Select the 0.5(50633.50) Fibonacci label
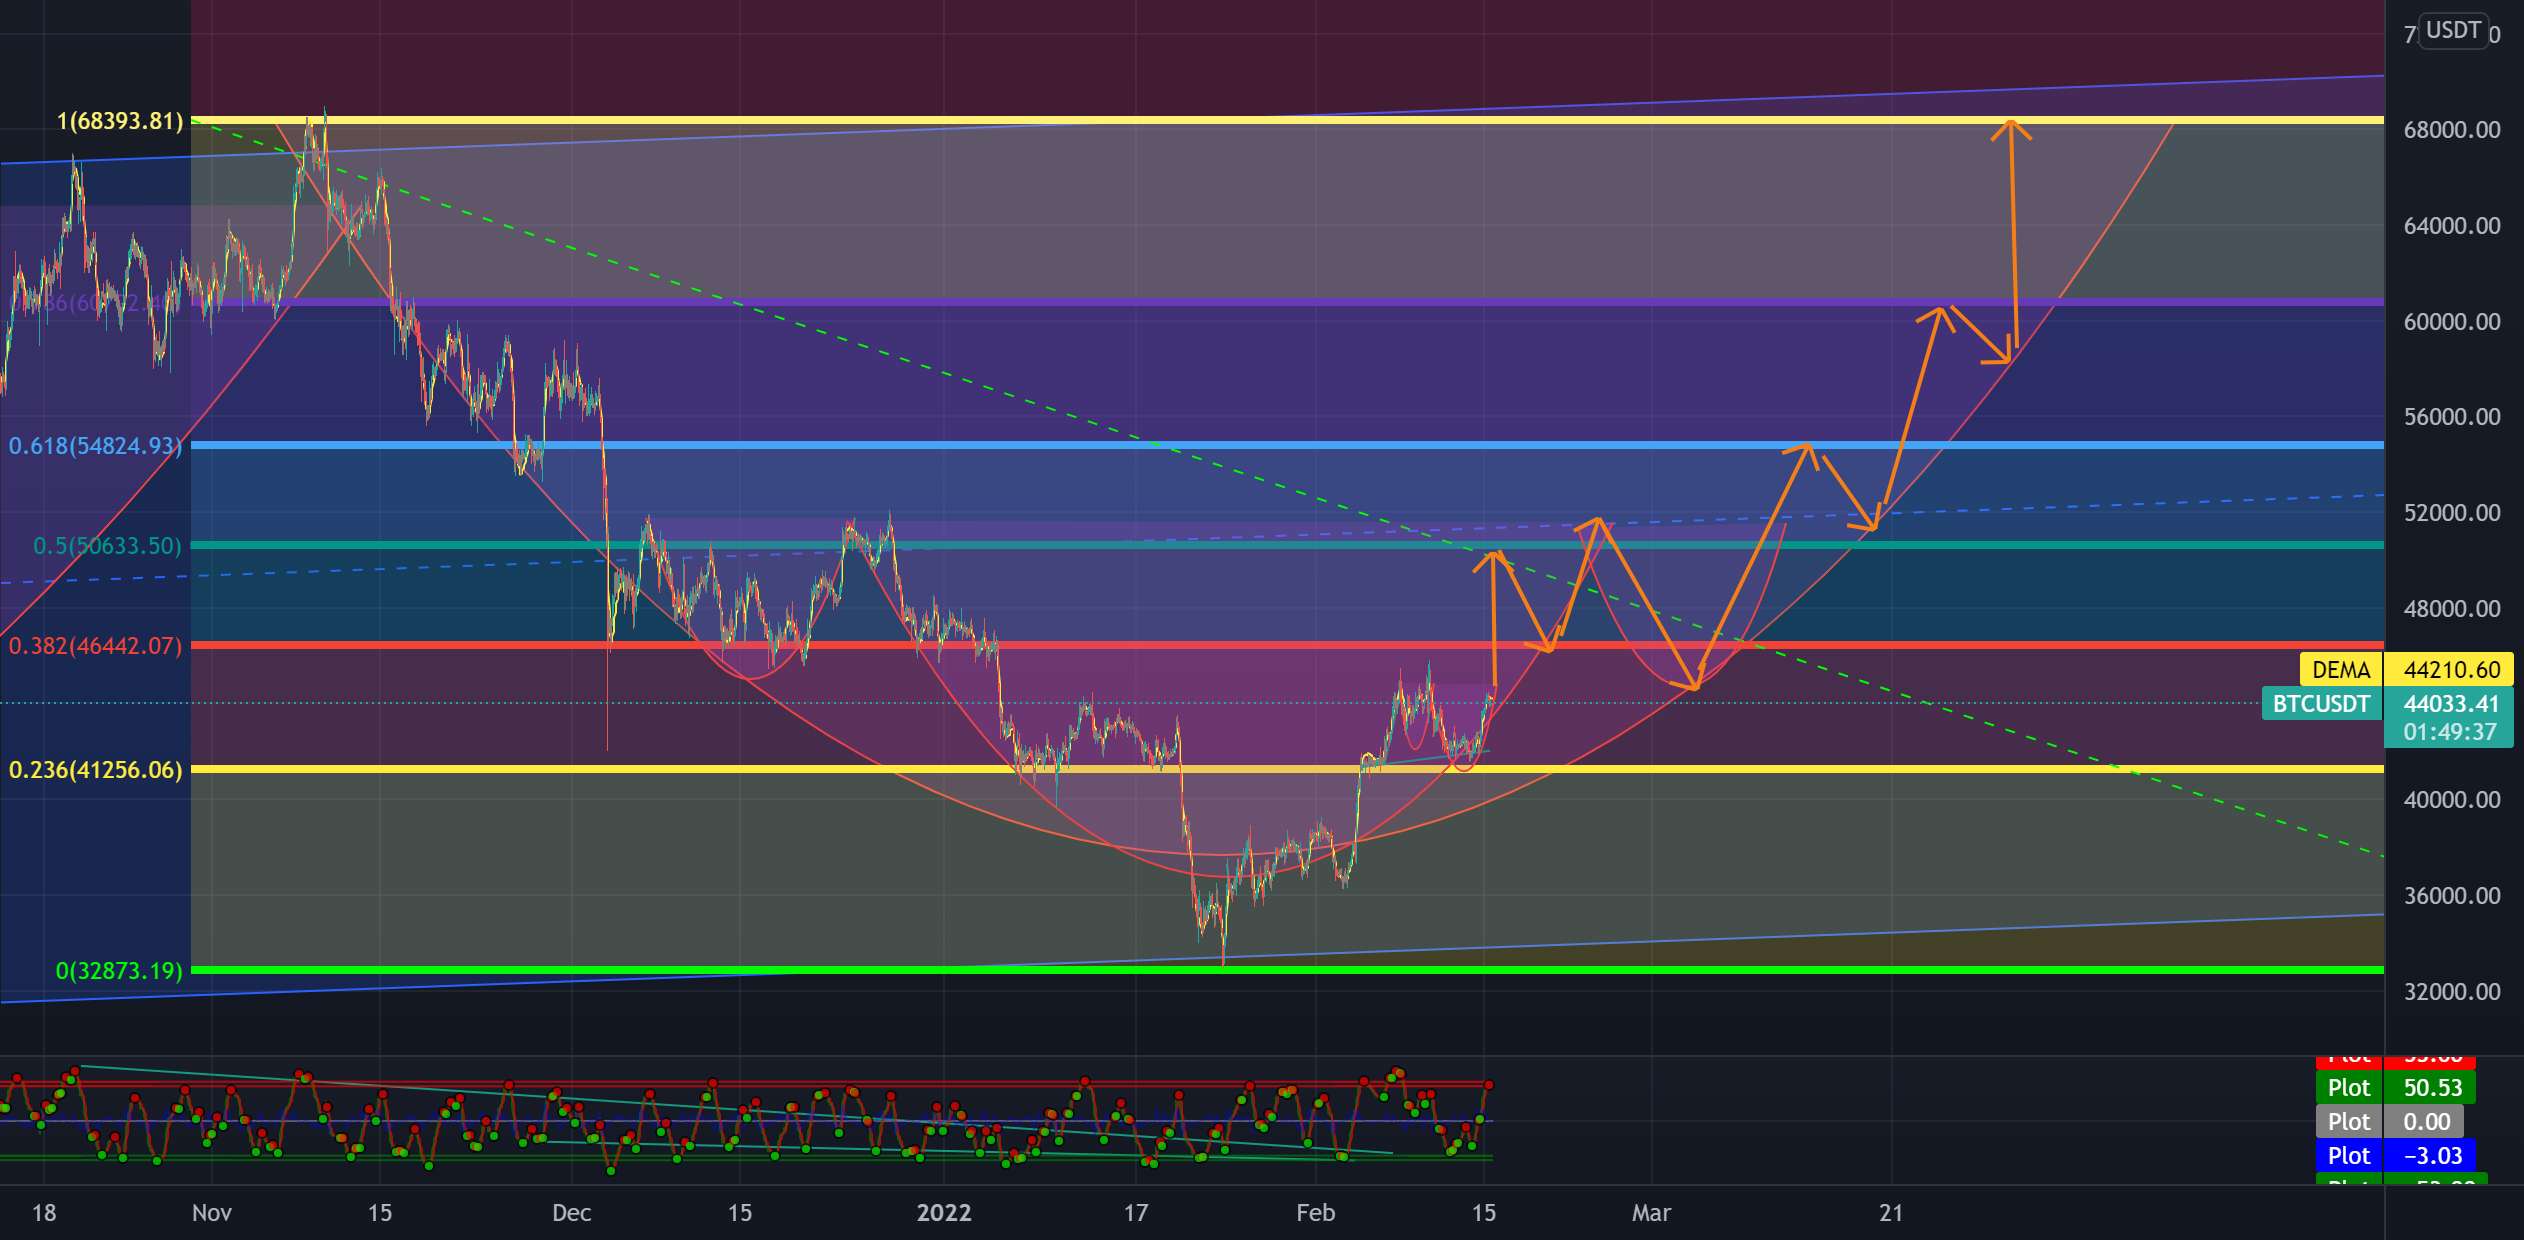Viewport: 2524px width, 1240px height. [x=108, y=545]
